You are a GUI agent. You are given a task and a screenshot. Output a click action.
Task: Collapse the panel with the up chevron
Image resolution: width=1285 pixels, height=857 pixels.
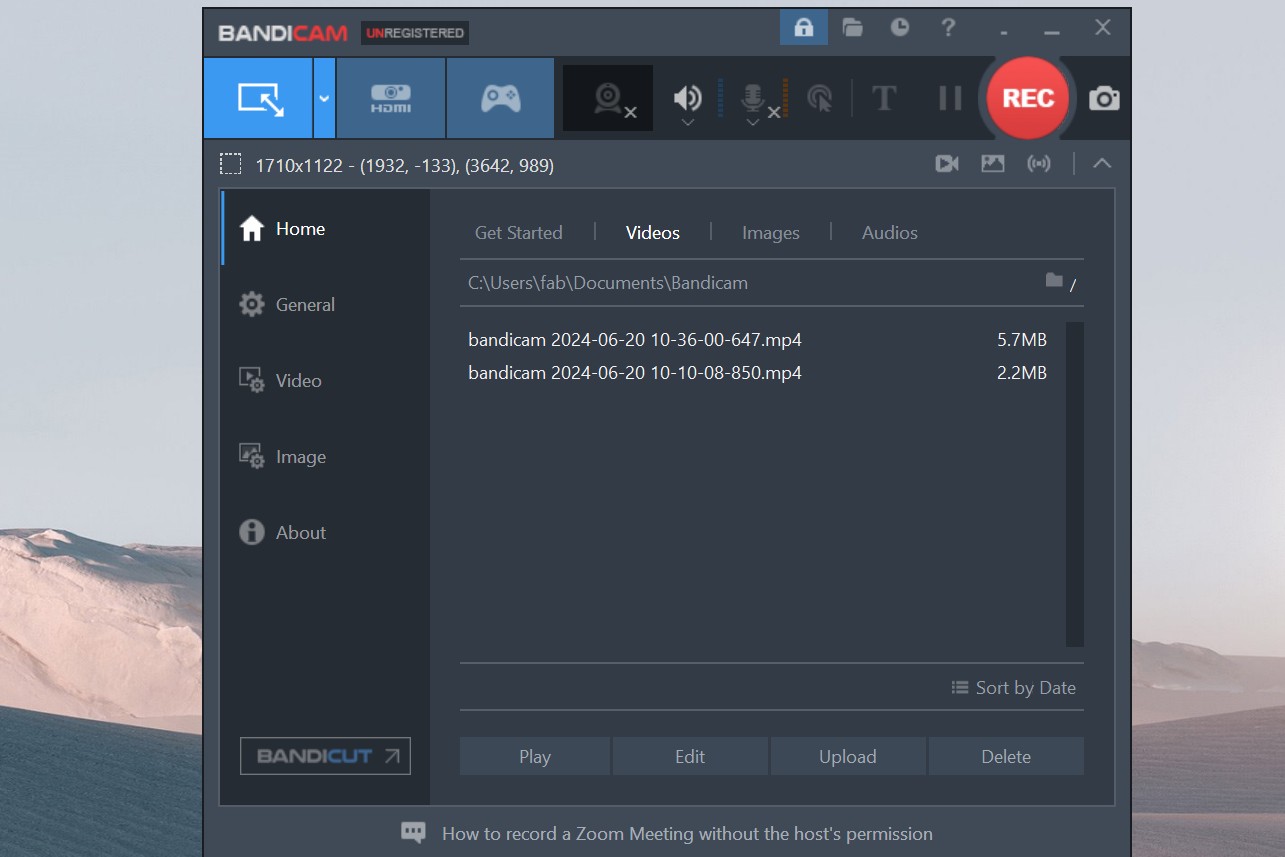click(1102, 163)
